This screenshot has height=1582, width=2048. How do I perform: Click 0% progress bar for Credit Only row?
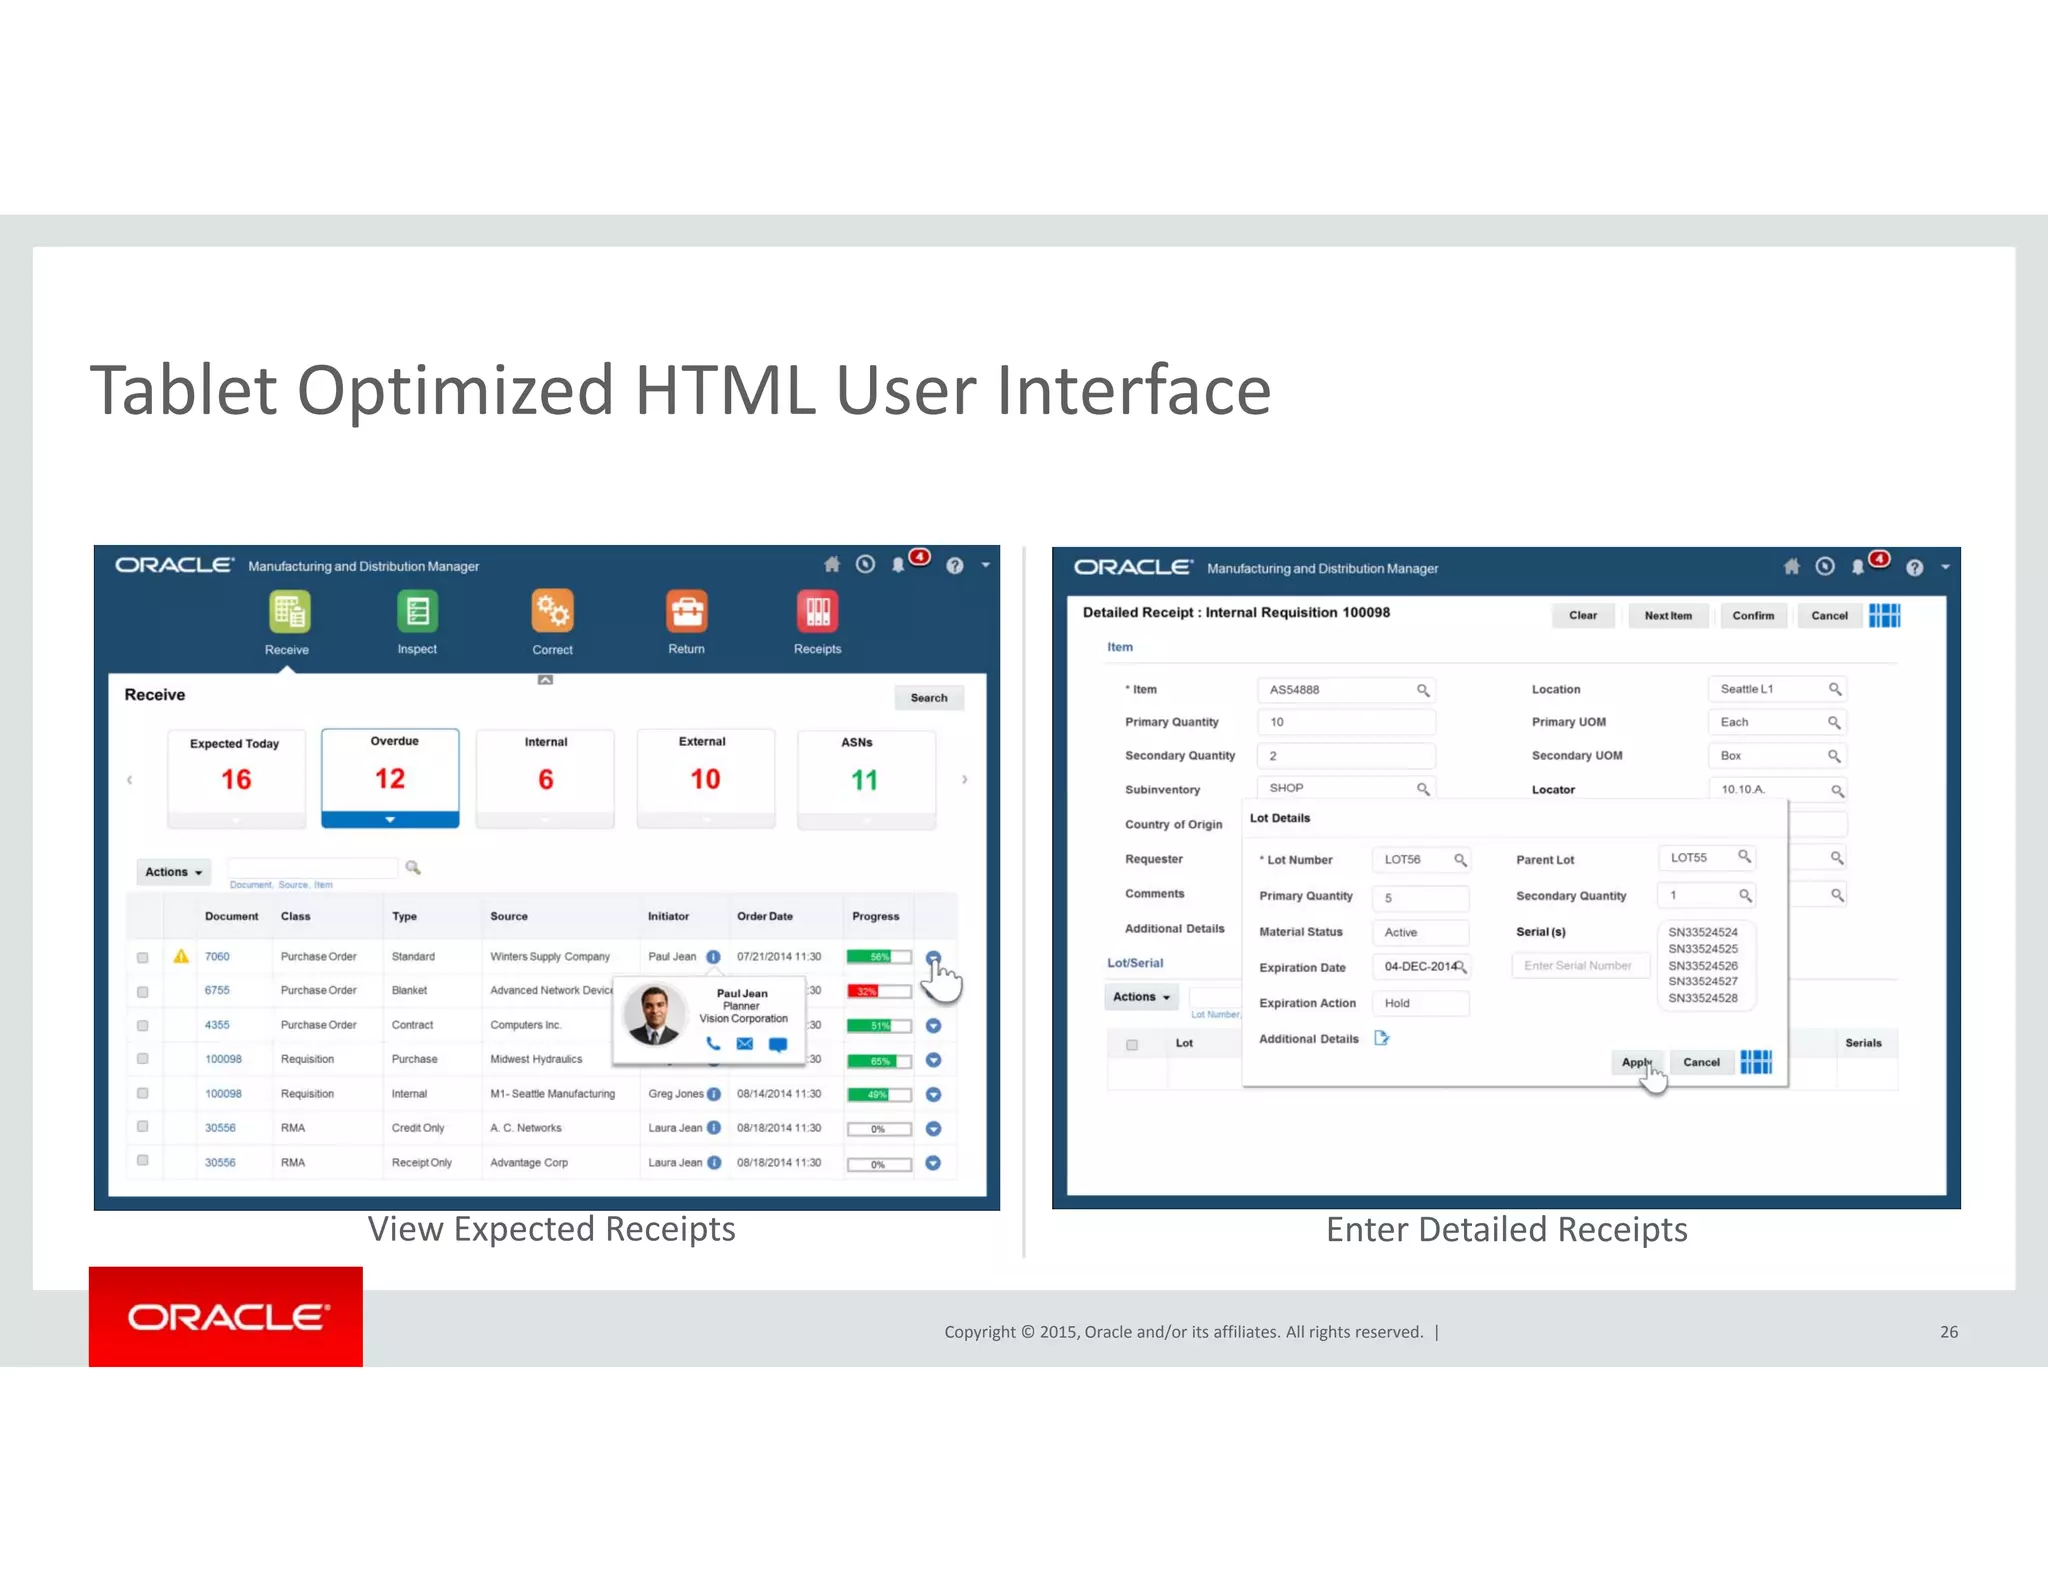(879, 1129)
